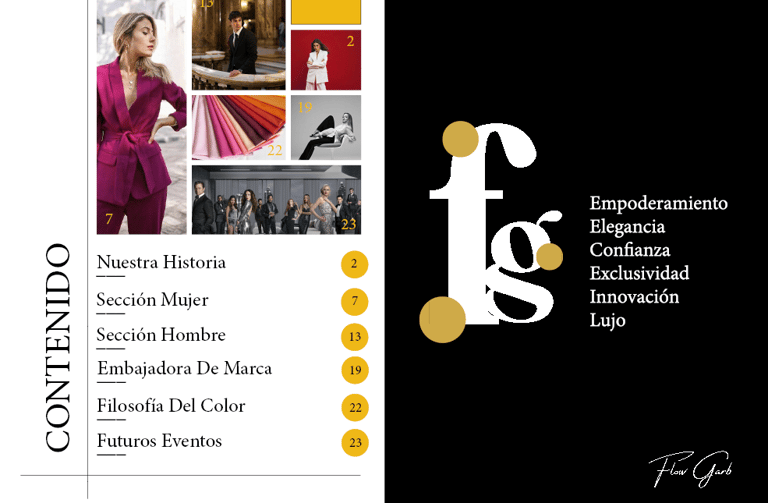Select the Filosofía Del Color entry
768x503 pixels.
[171, 406]
